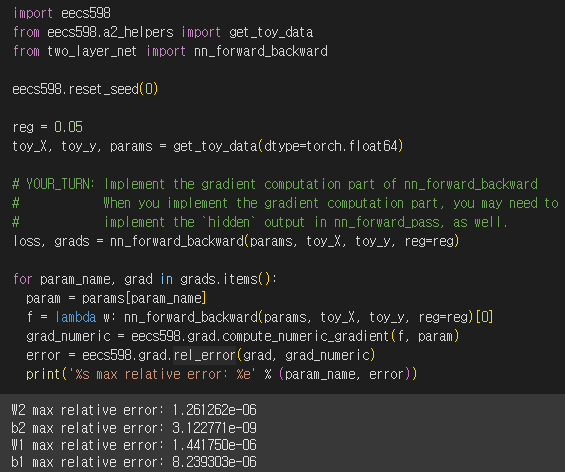Click the 'import eecs598' line
Screen dimensions: 565x472
tap(62, 13)
